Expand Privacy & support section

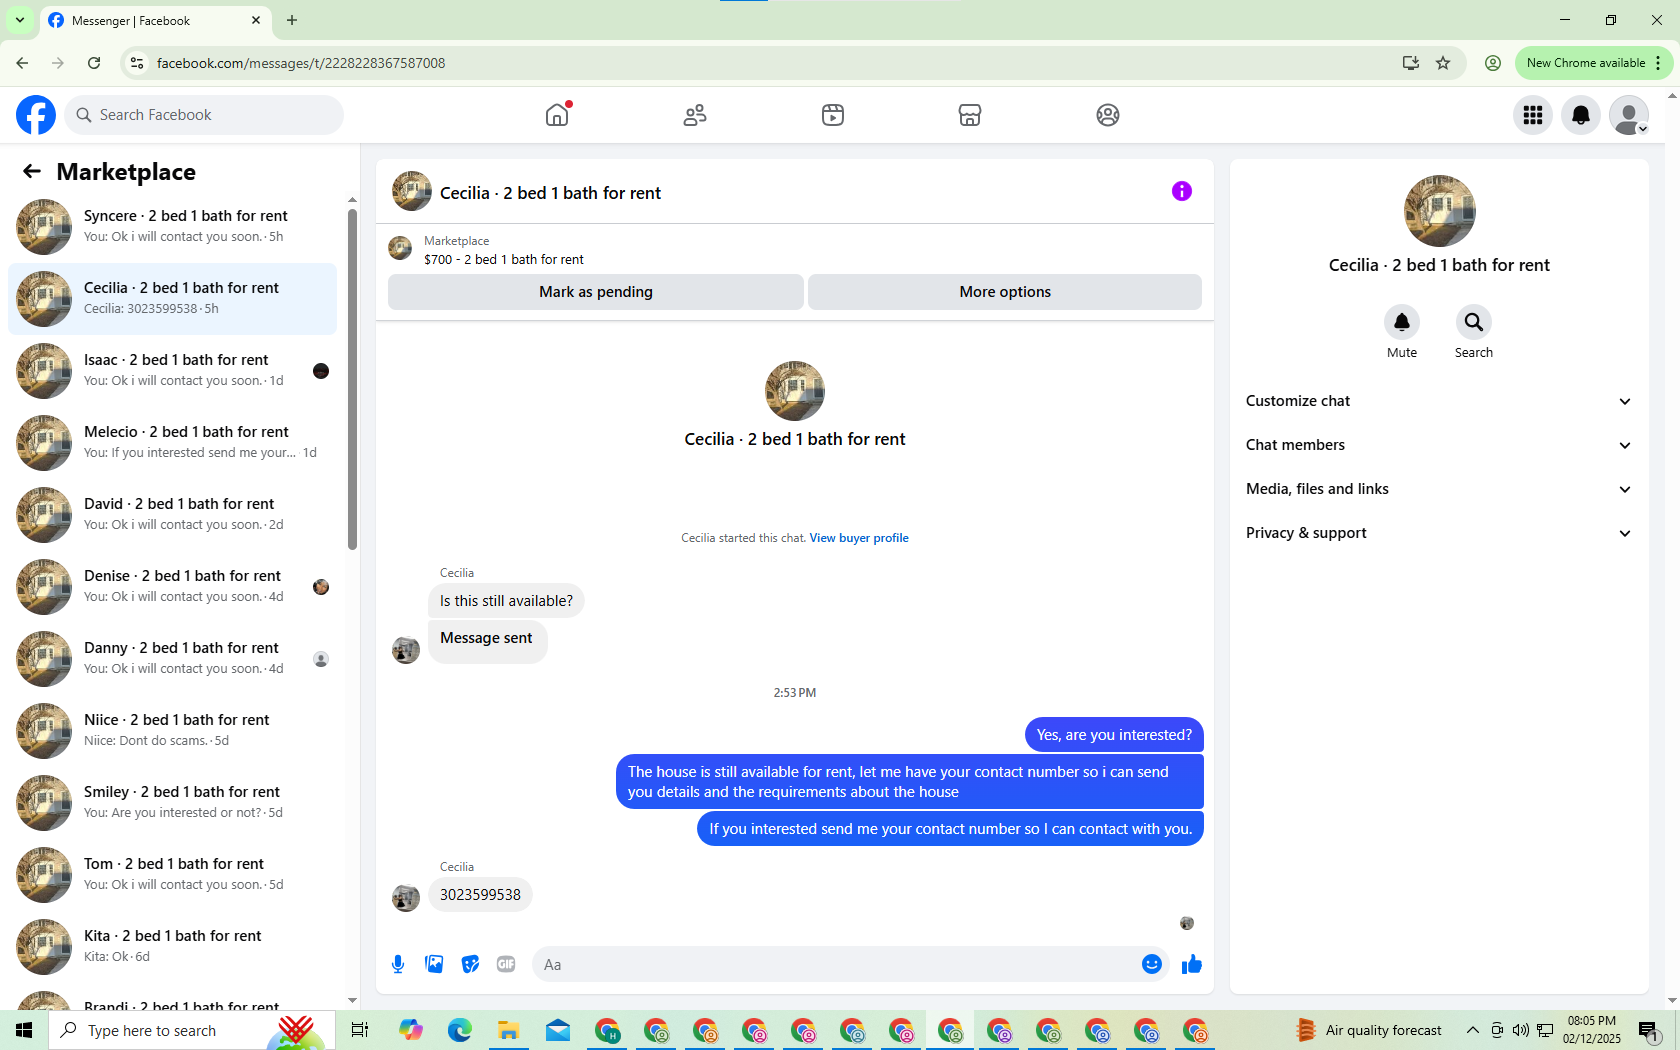tap(1439, 533)
